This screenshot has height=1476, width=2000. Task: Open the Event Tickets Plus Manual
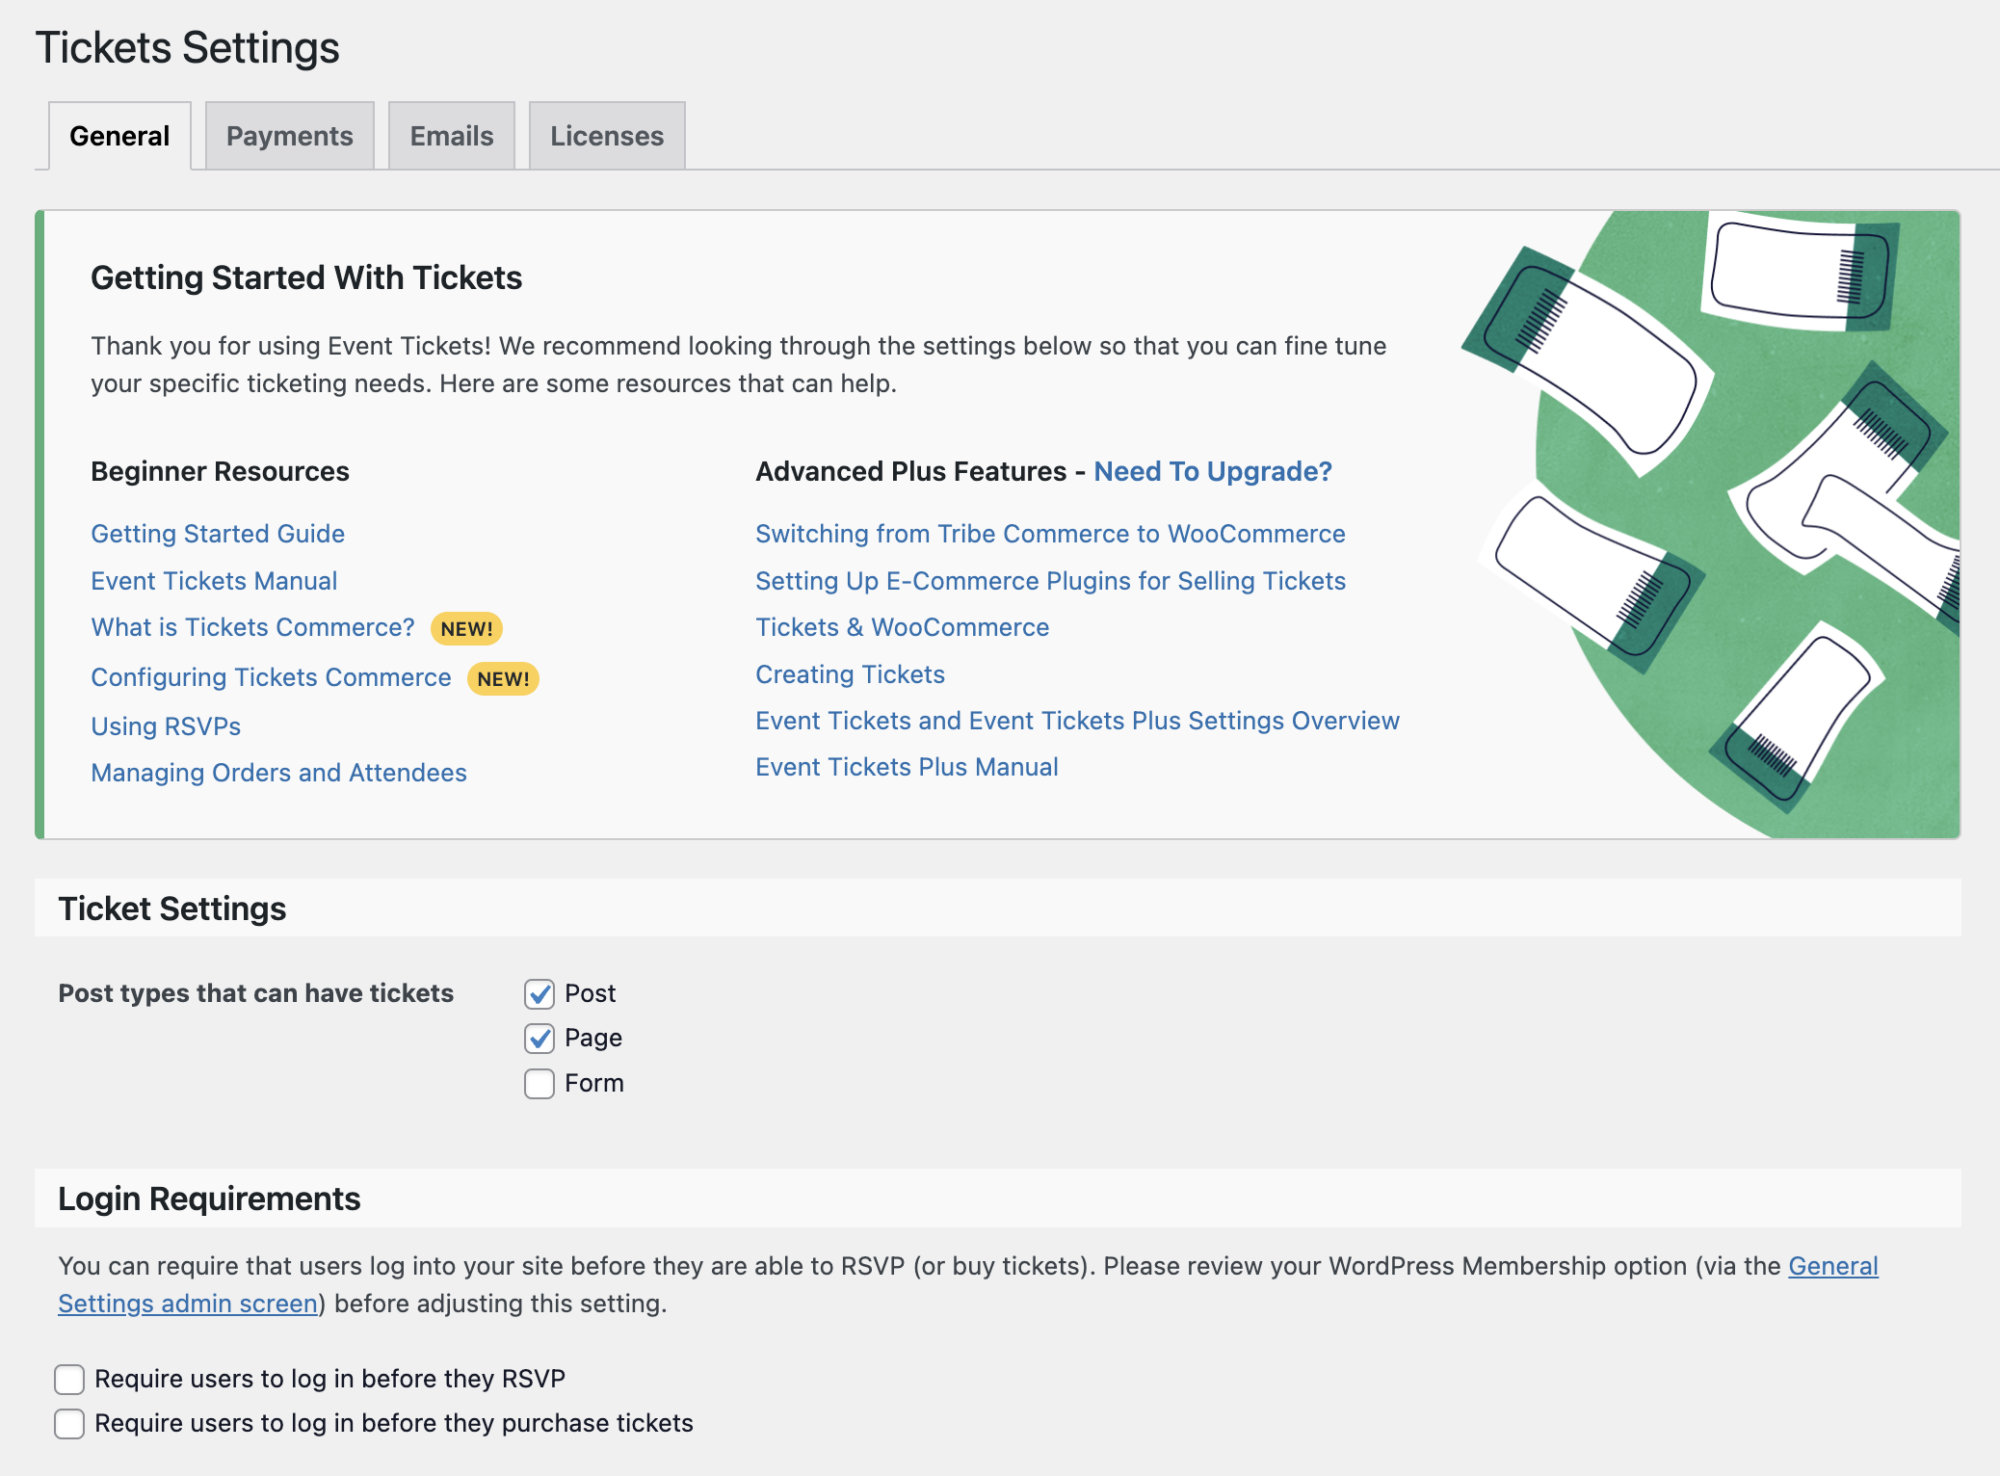point(906,766)
